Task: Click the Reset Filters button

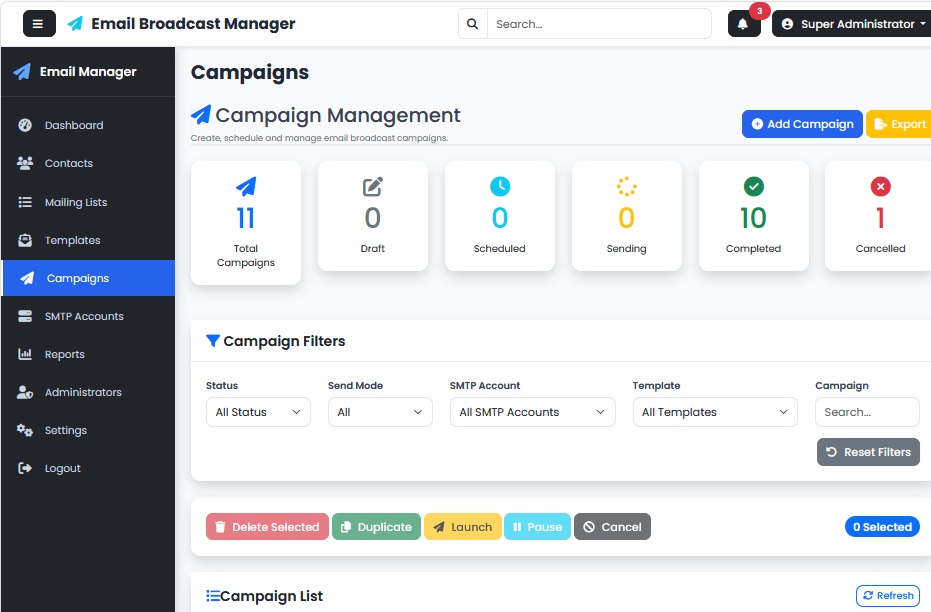Action: [x=868, y=452]
